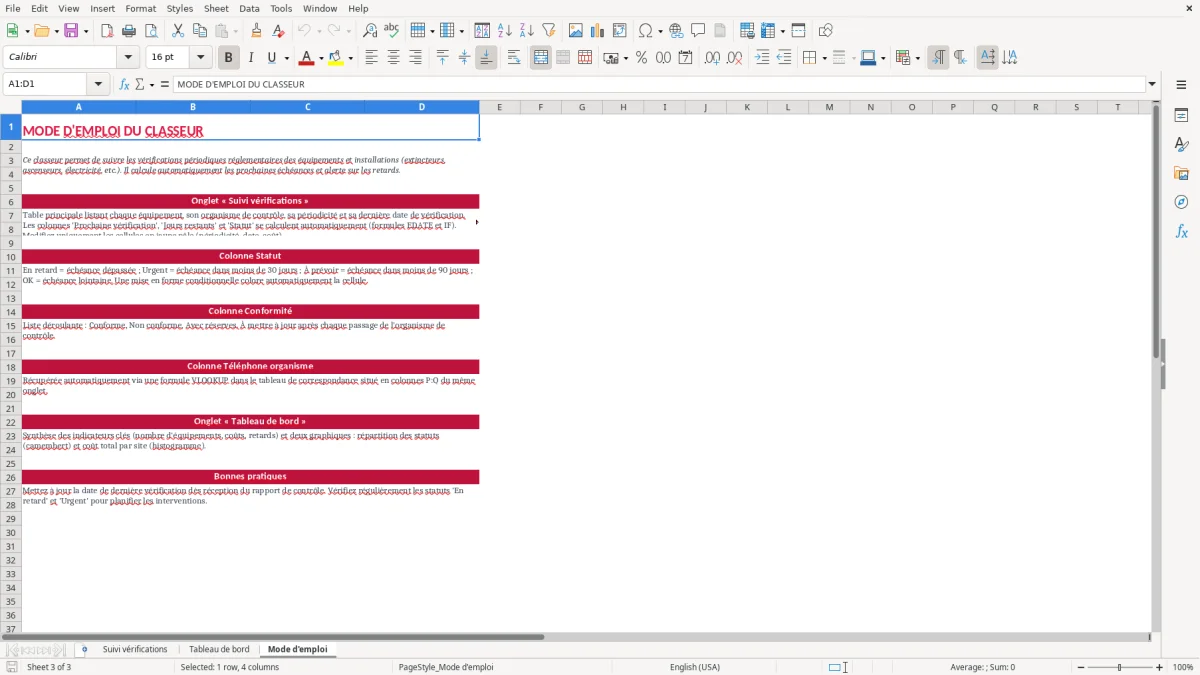The width and height of the screenshot is (1200, 675).
Task: Toggle Italic formatting
Action: point(251,58)
